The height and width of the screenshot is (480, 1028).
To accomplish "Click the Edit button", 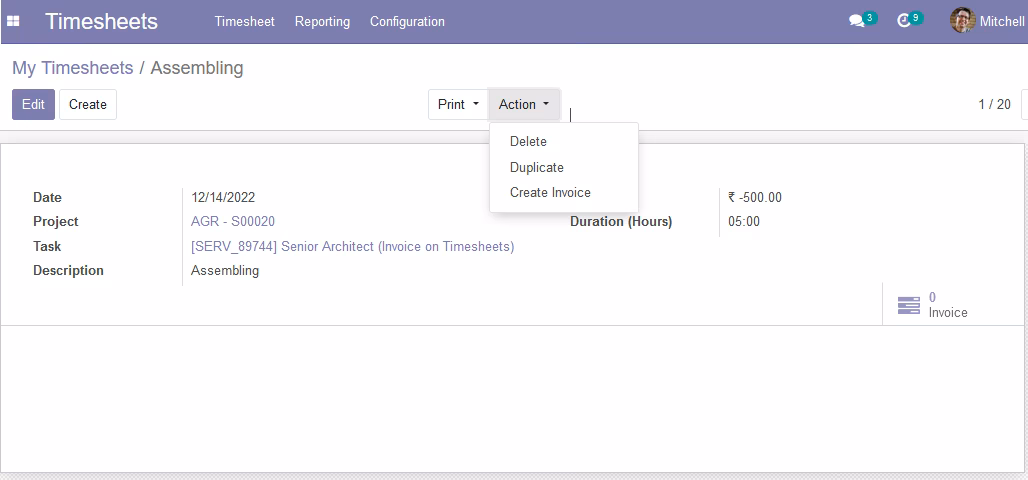I will tap(33, 104).
